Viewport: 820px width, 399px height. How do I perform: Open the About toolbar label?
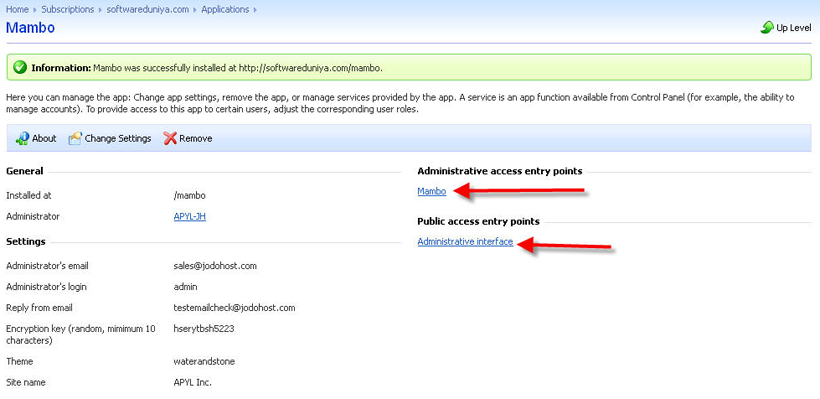[44, 139]
